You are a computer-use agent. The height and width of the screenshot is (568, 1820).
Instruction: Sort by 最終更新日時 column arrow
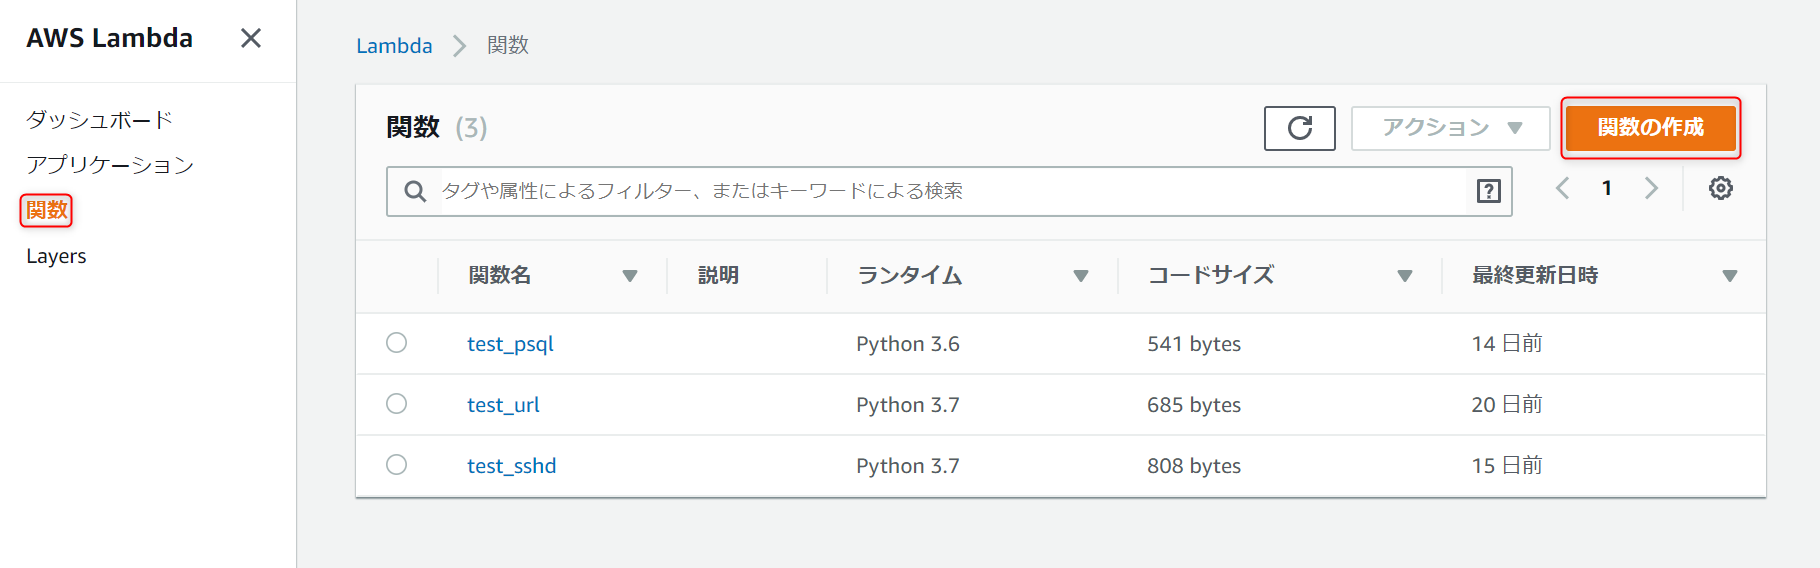tap(1729, 276)
